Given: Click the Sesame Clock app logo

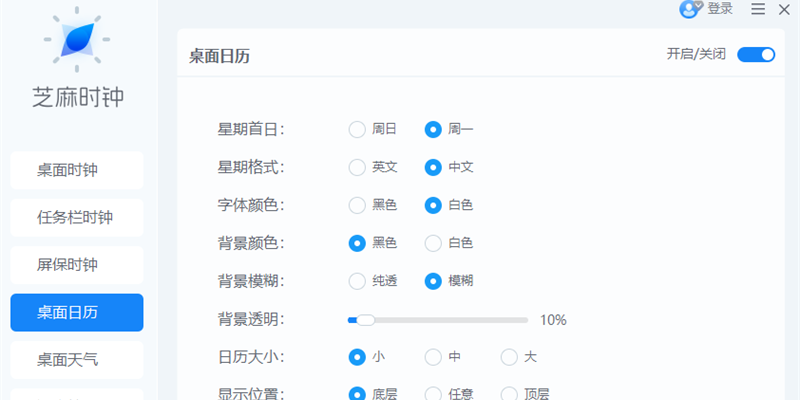Looking at the screenshot, I should click(77, 38).
